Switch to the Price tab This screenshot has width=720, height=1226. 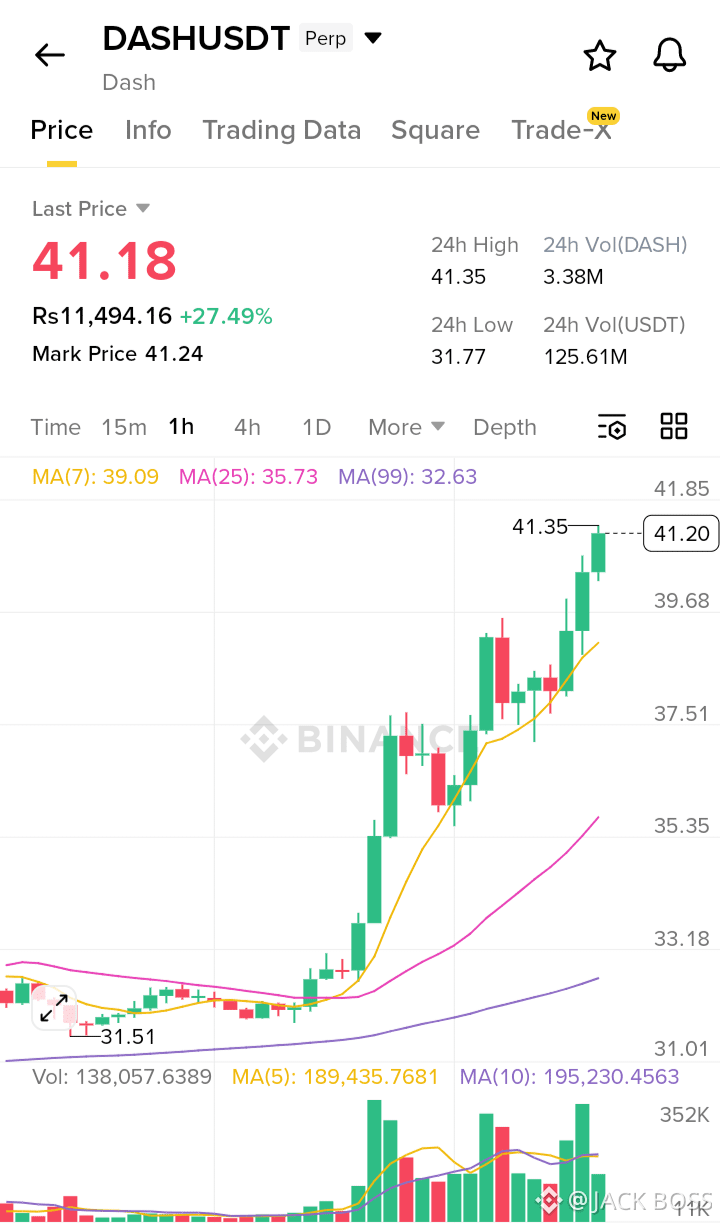pos(62,130)
